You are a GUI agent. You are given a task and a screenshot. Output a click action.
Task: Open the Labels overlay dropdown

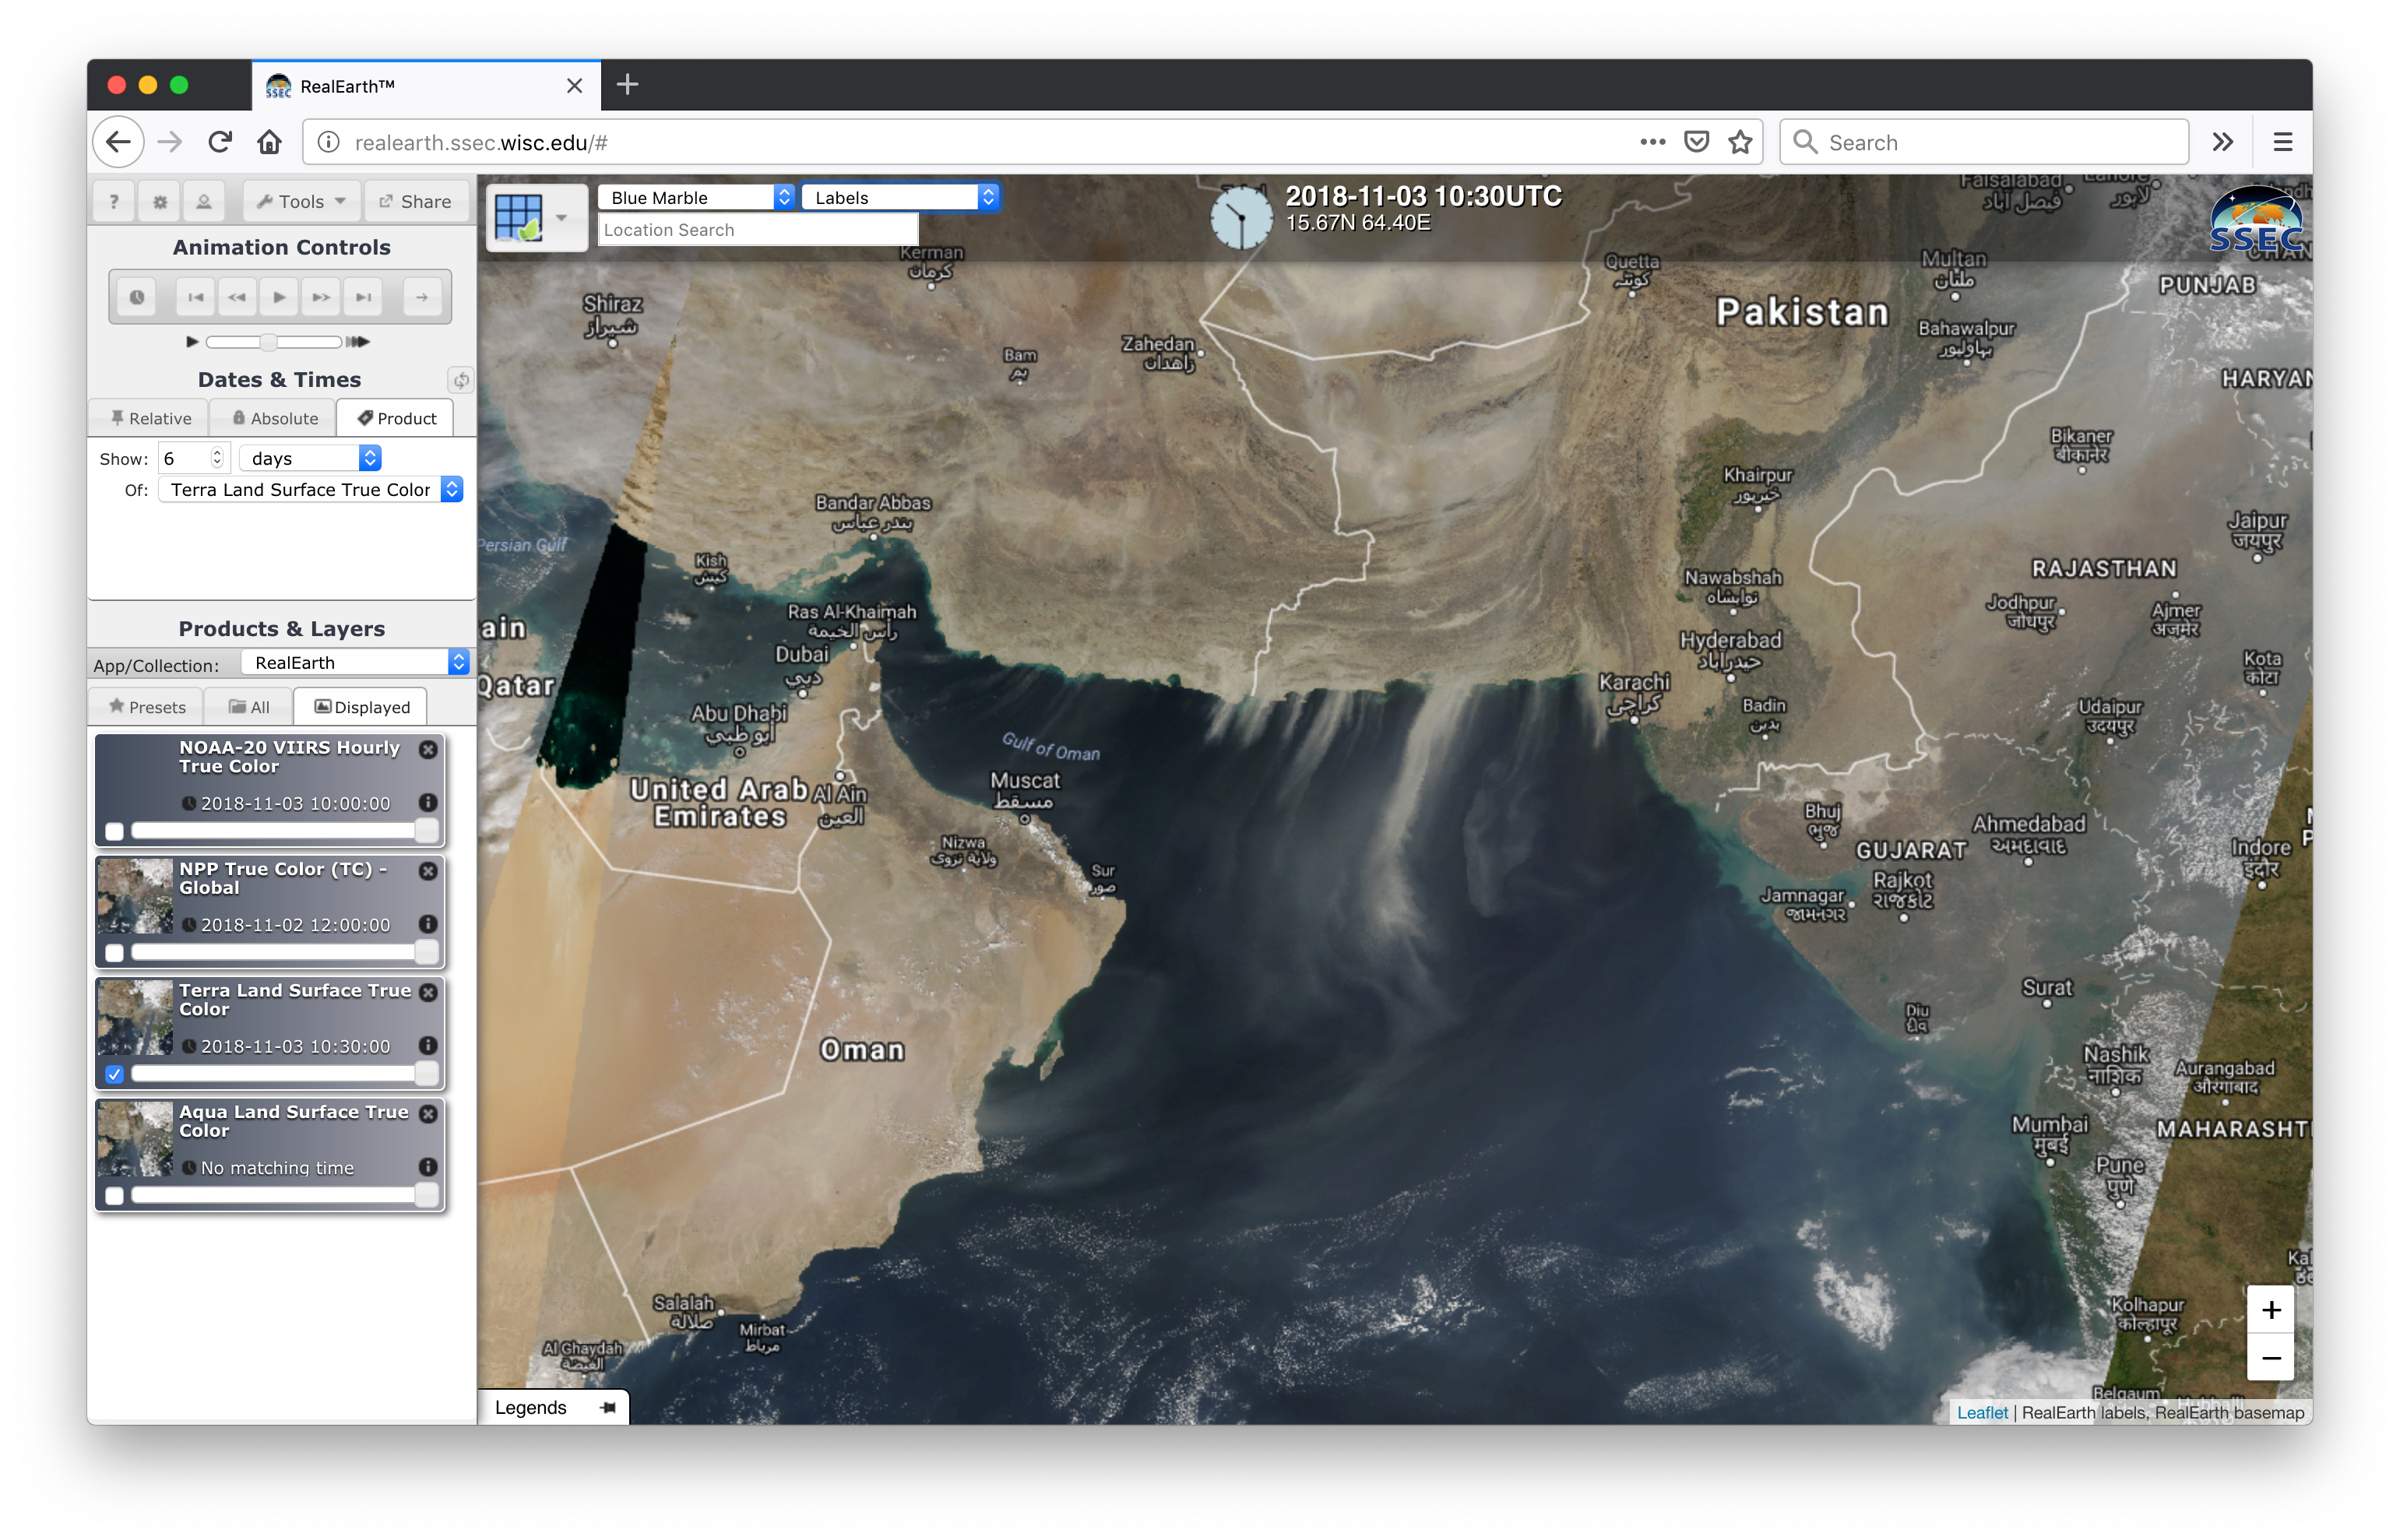tap(900, 198)
